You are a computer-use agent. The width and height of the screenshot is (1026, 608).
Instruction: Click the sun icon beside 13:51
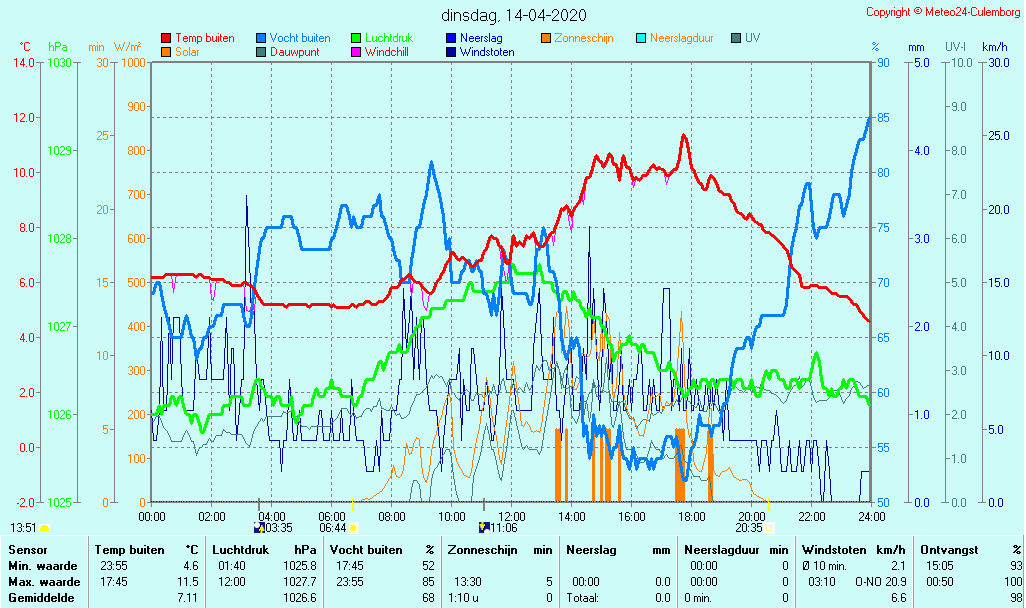point(44,528)
